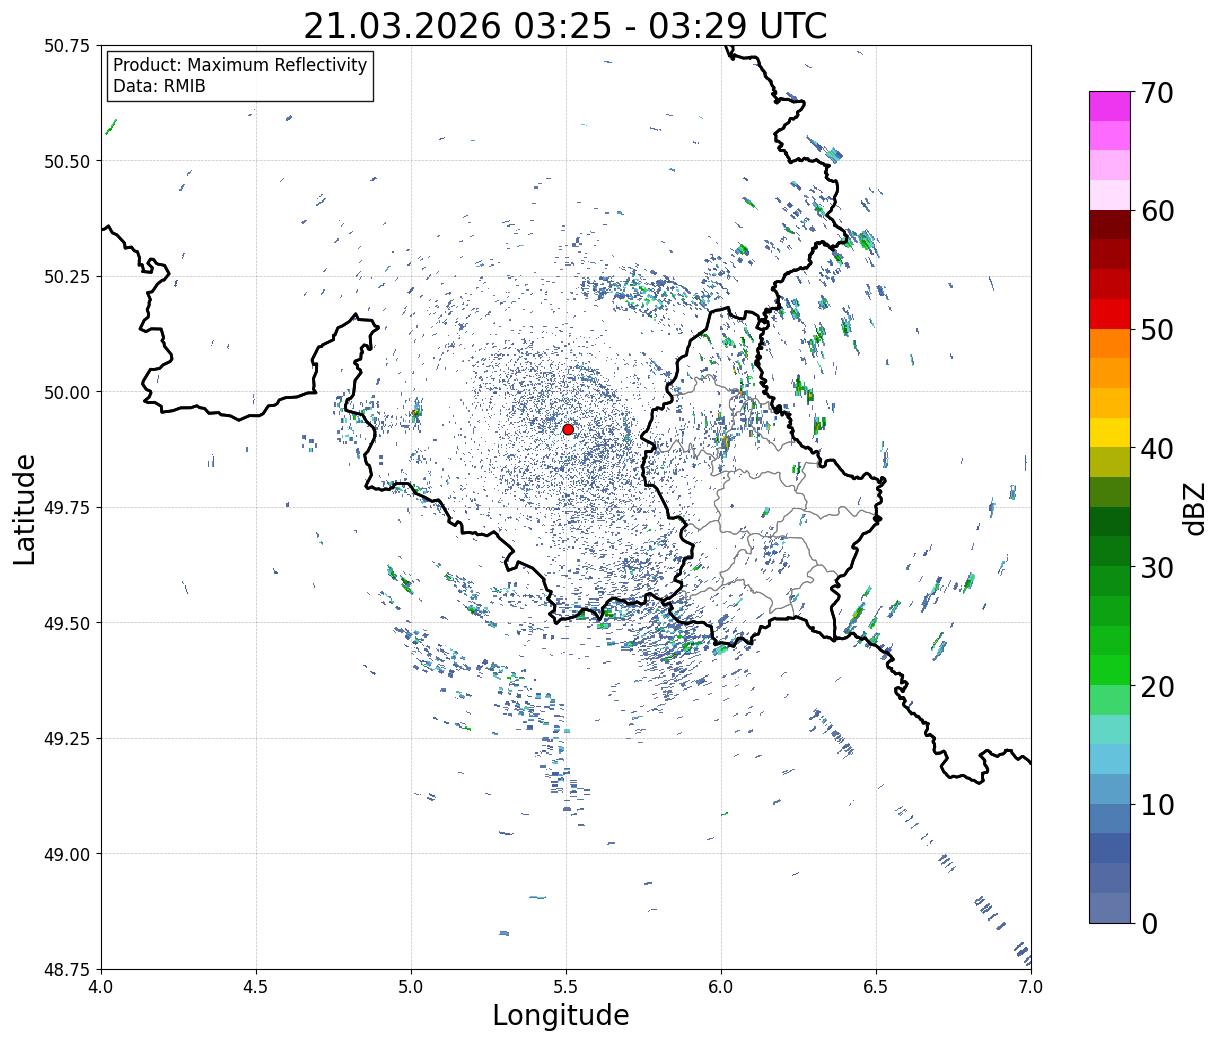Click the latitude tick label 49.00
Screen dimensions: 1219x1040
pyautogui.click(x=67, y=854)
